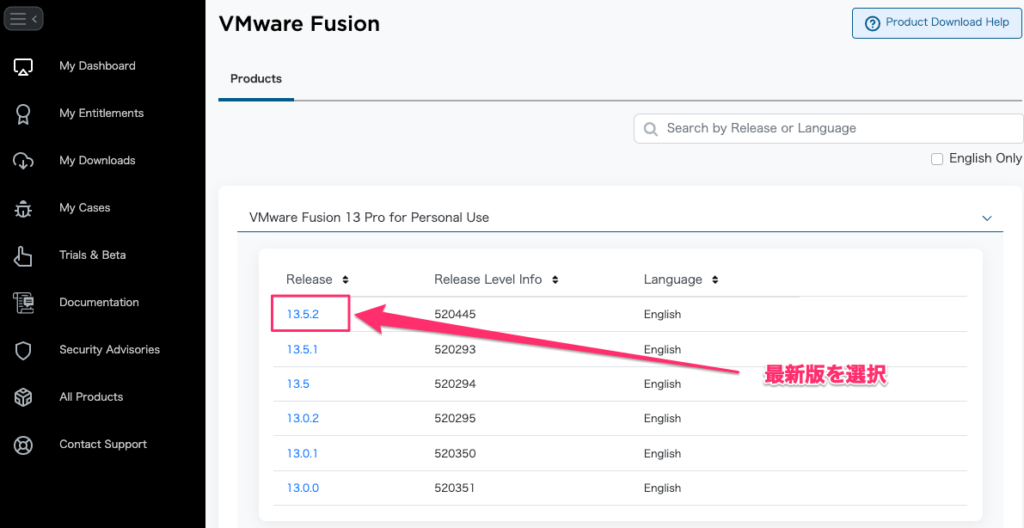Click the Trials & Beta hand icon
This screenshot has height=528, width=1024.
(x=24, y=256)
